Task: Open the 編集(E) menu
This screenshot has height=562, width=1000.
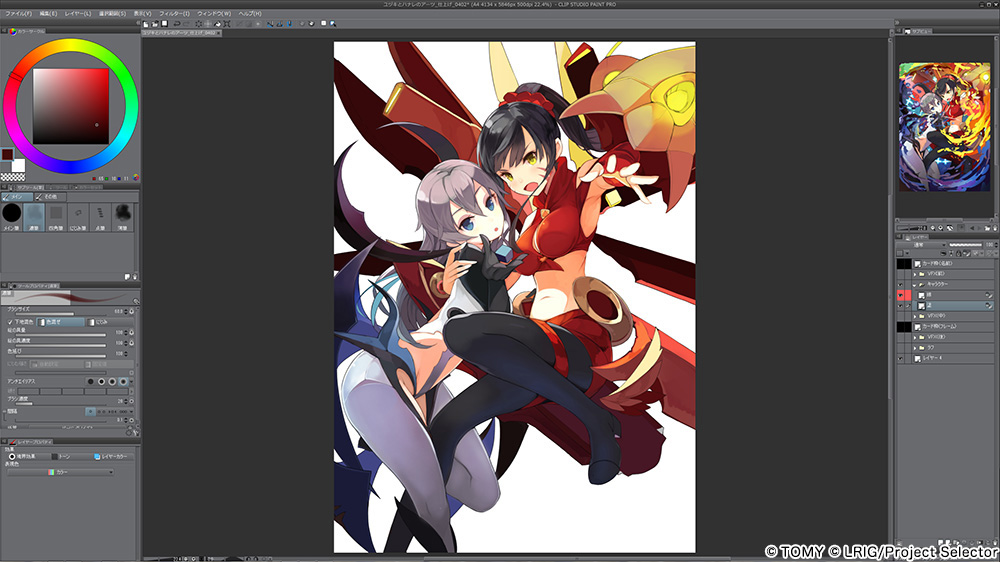Action: tap(48, 13)
